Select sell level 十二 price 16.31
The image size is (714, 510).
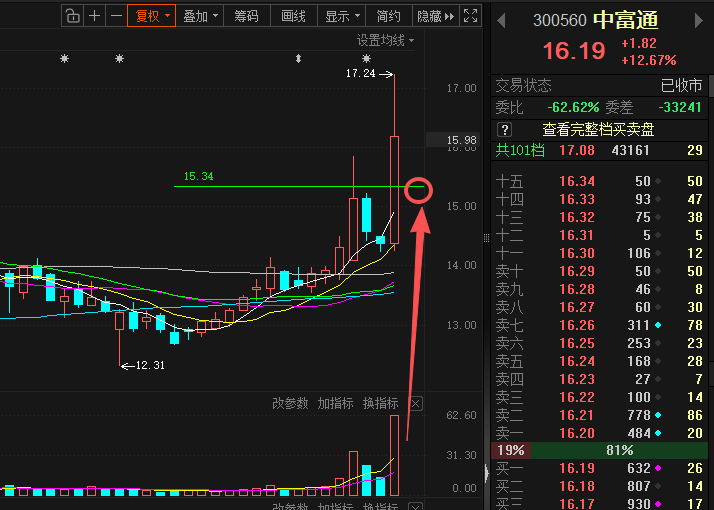[x=577, y=235]
